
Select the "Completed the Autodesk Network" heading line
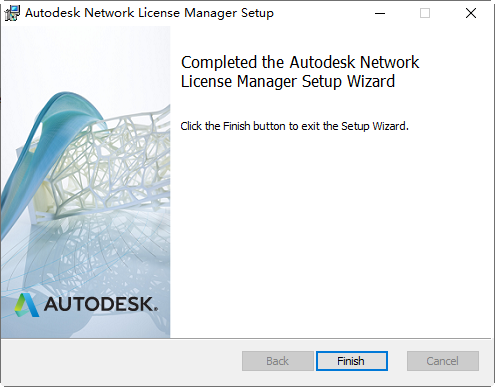[300, 62]
